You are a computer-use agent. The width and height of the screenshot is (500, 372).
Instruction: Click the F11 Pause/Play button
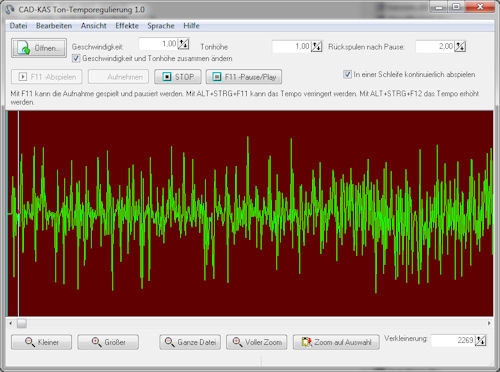(244, 77)
